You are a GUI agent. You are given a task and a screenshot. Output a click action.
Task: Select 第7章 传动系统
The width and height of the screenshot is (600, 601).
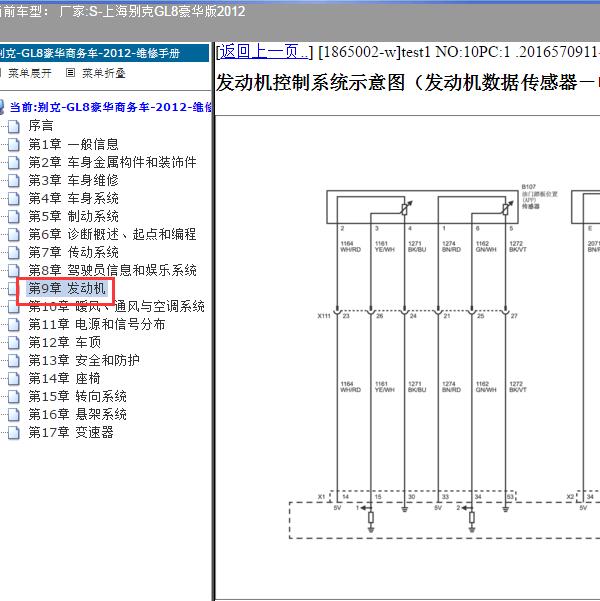tap(74, 252)
